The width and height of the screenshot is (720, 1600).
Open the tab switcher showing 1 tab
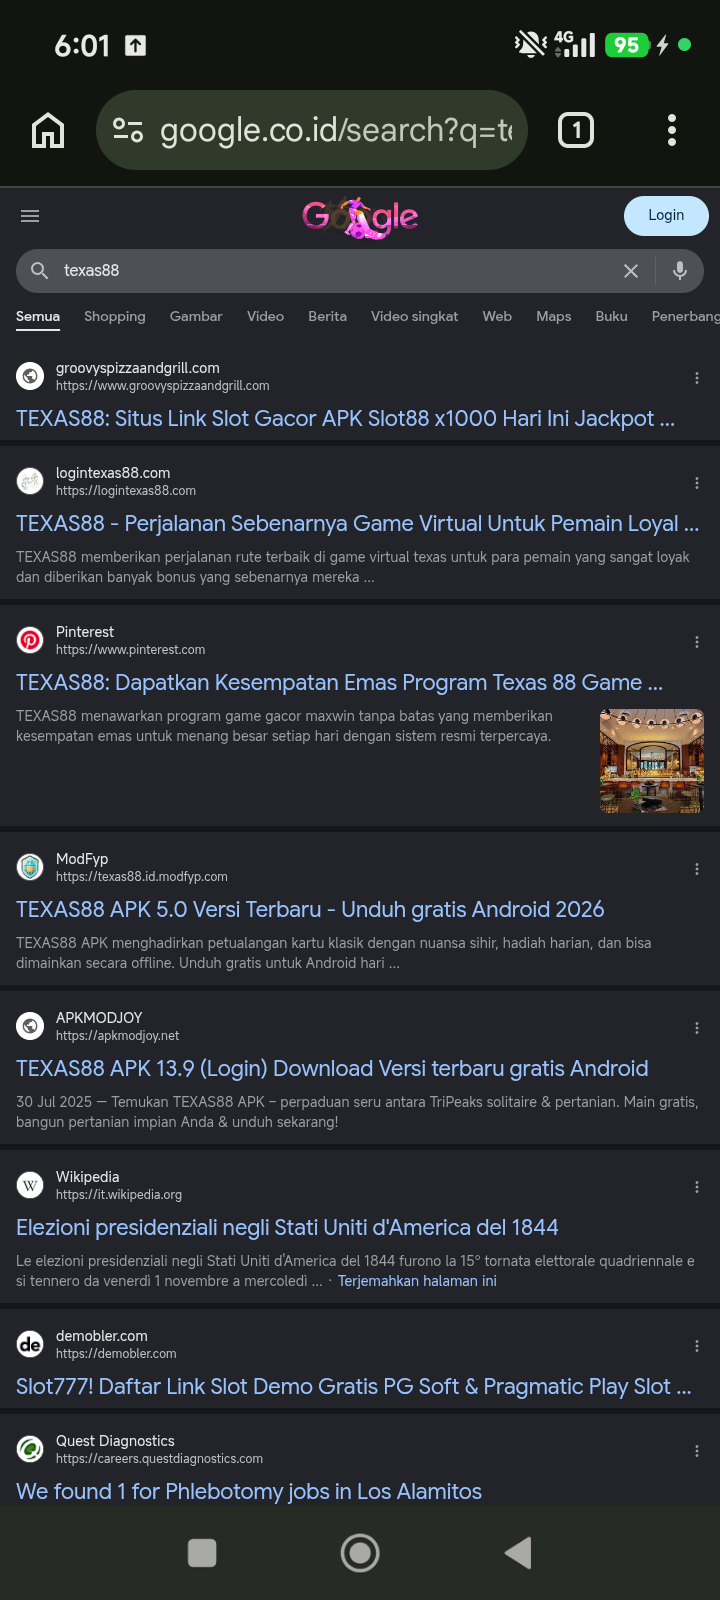tap(575, 130)
